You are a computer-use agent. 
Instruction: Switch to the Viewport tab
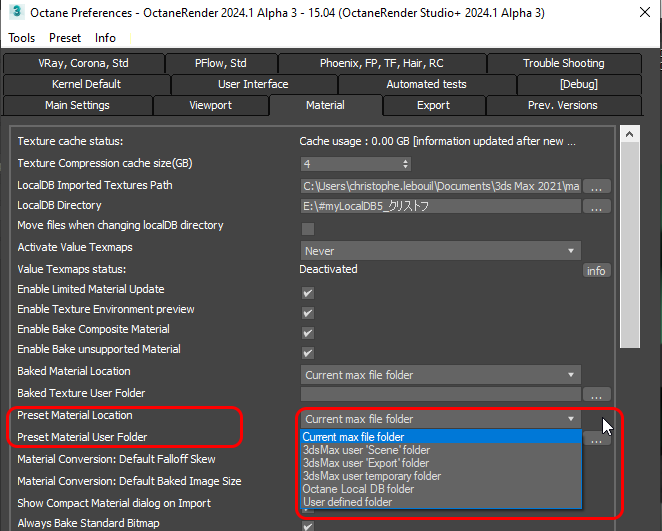pyautogui.click(x=210, y=105)
